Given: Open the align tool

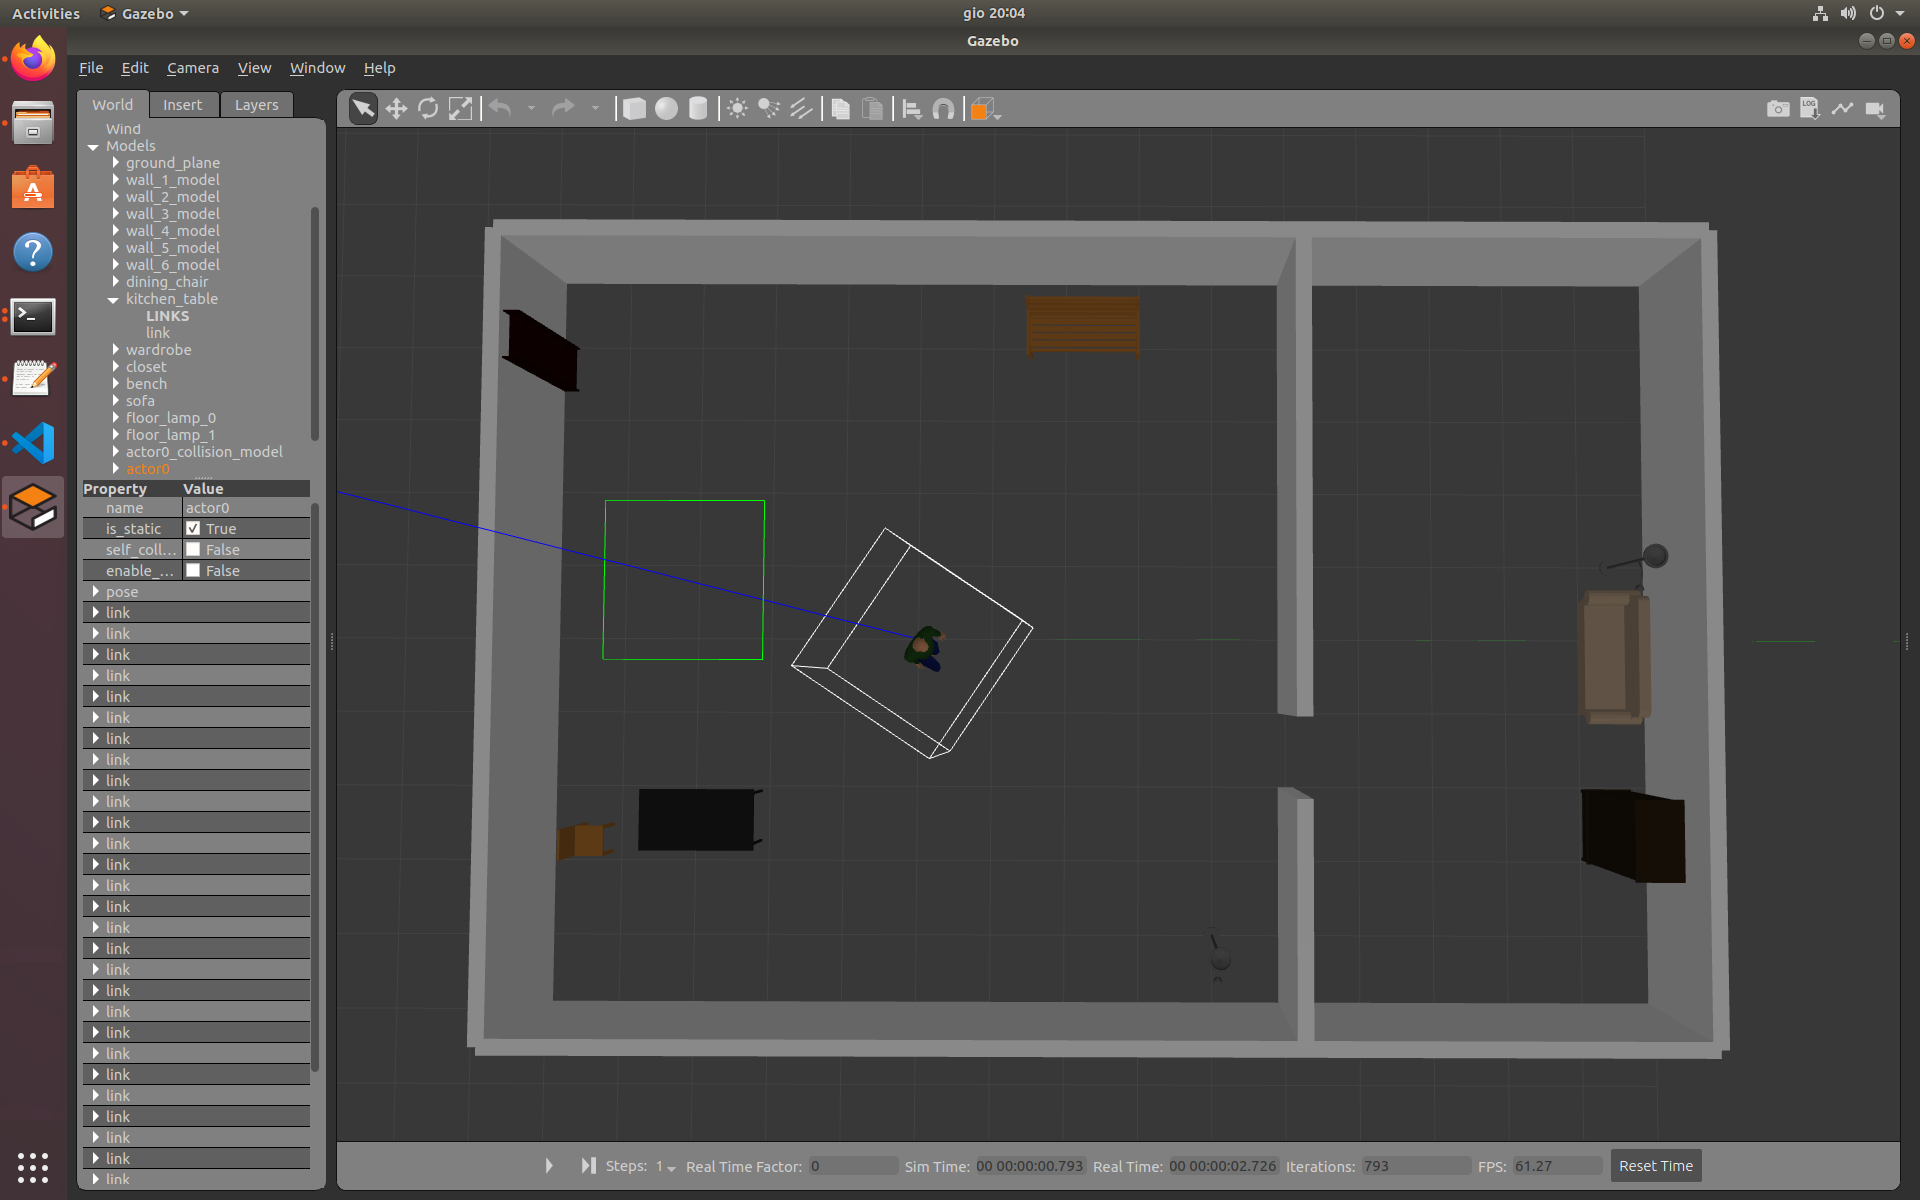Looking at the screenshot, I should [x=912, y=109].
